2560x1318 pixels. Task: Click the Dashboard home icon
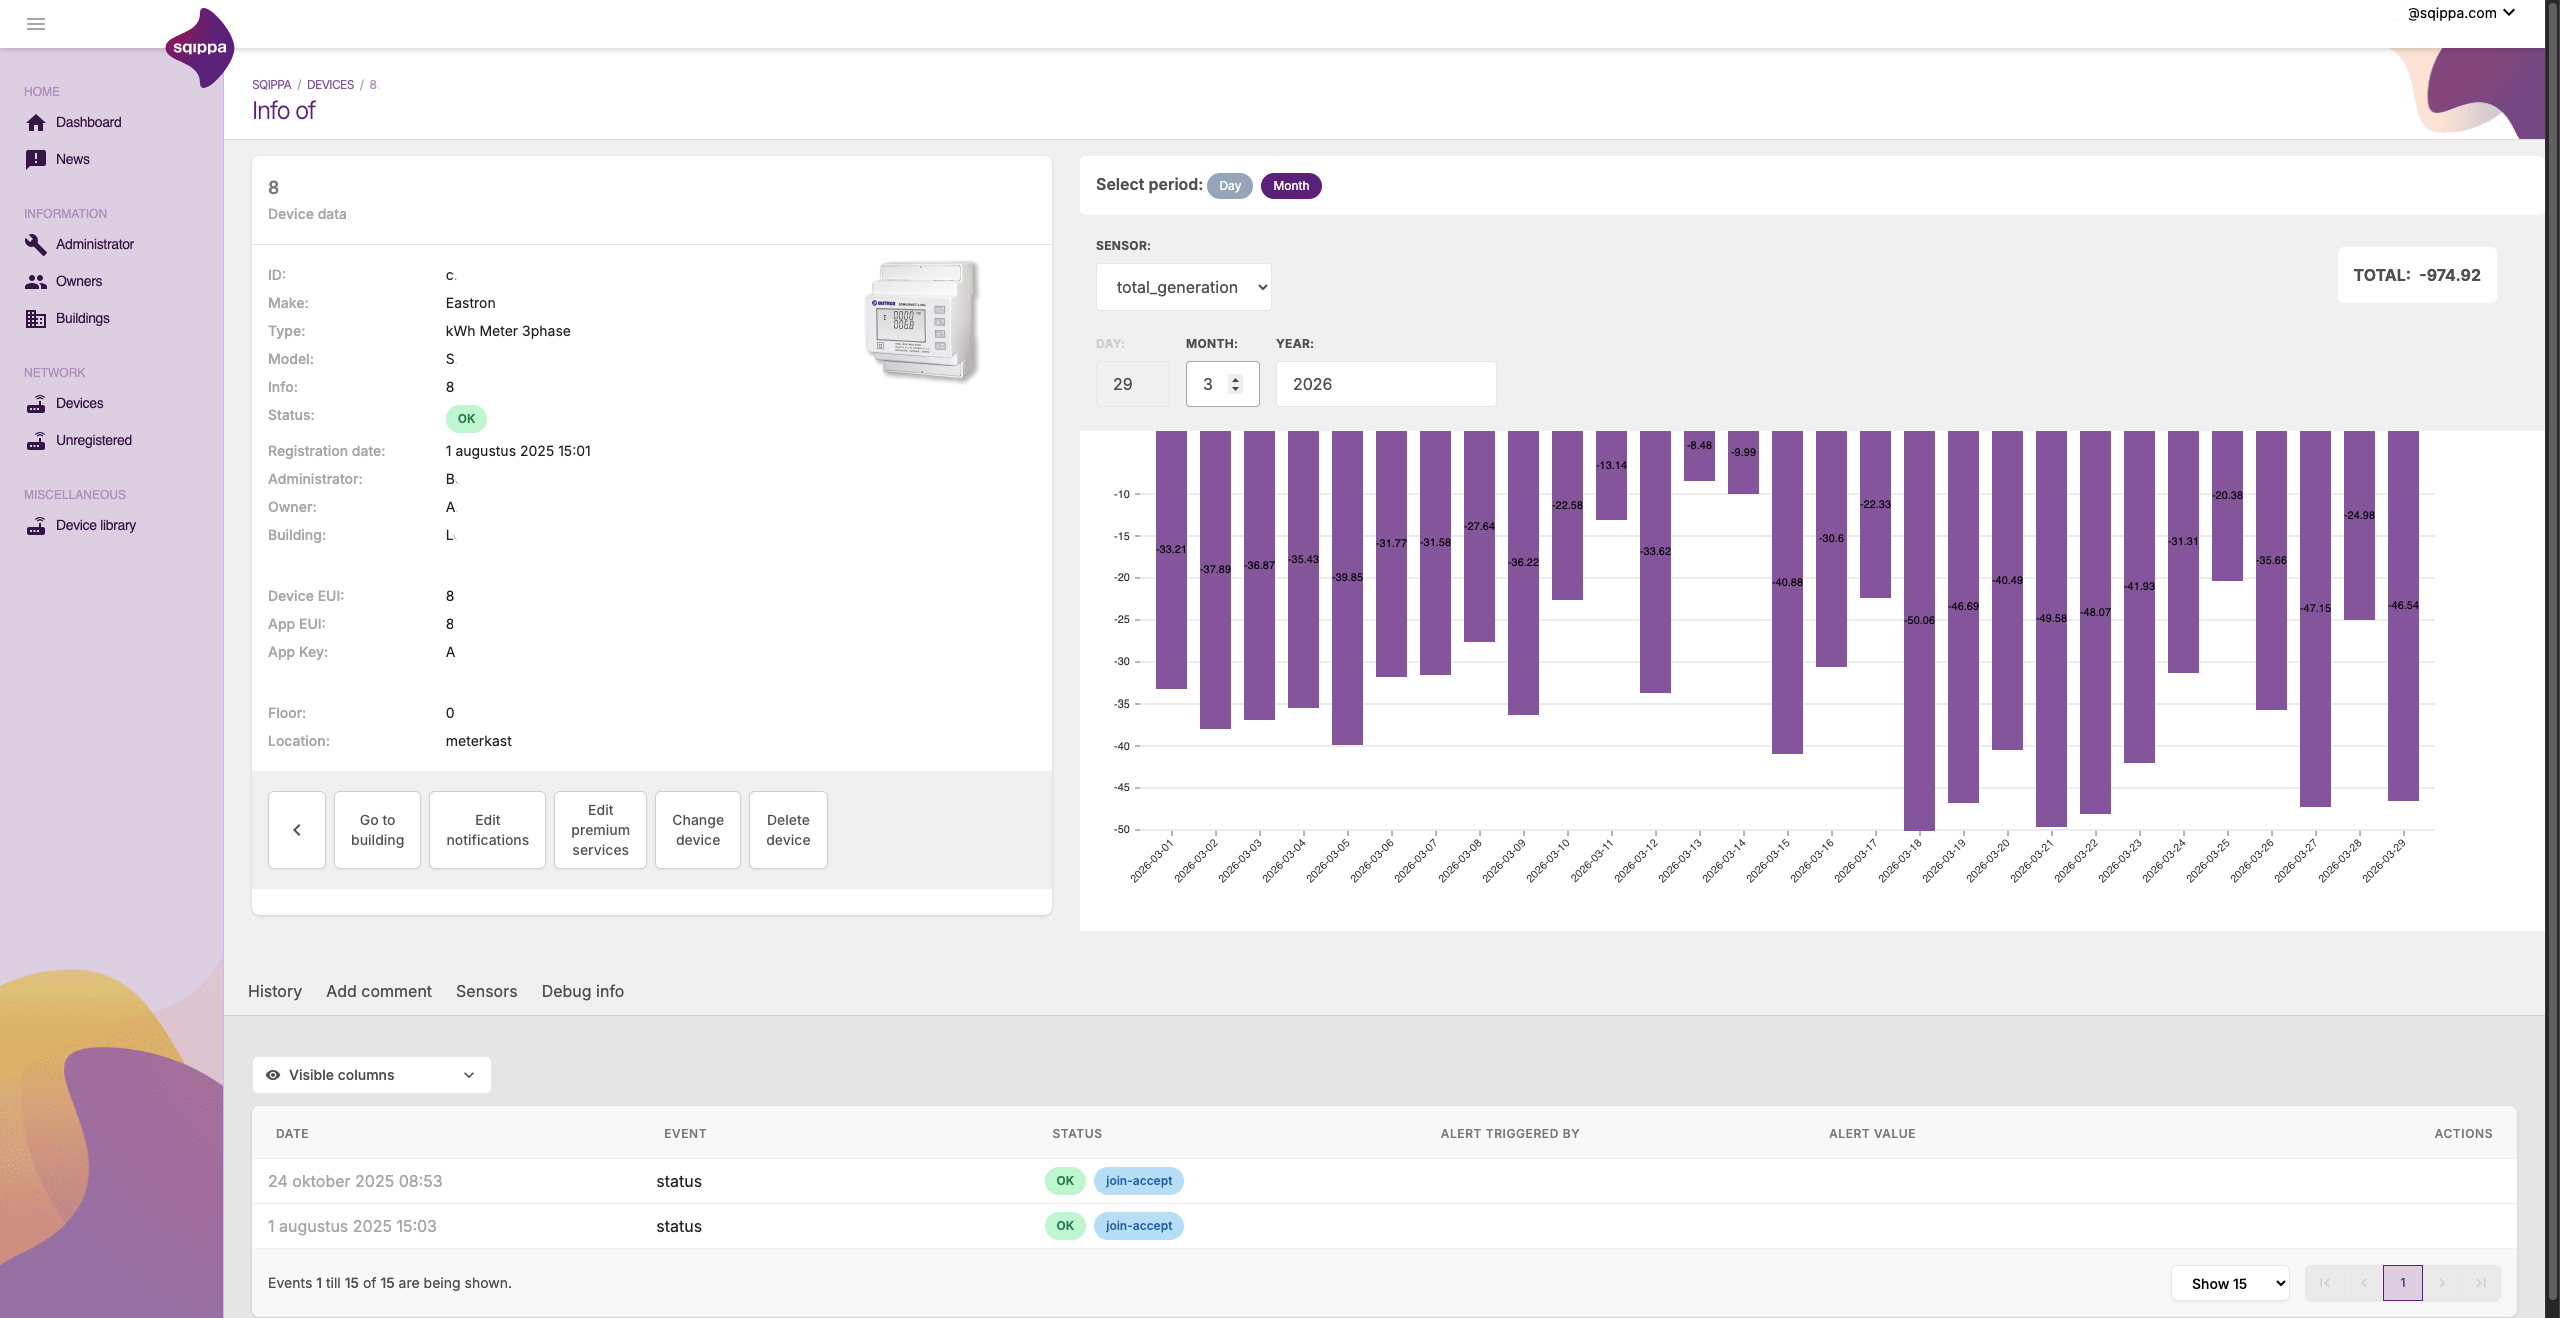36,123
